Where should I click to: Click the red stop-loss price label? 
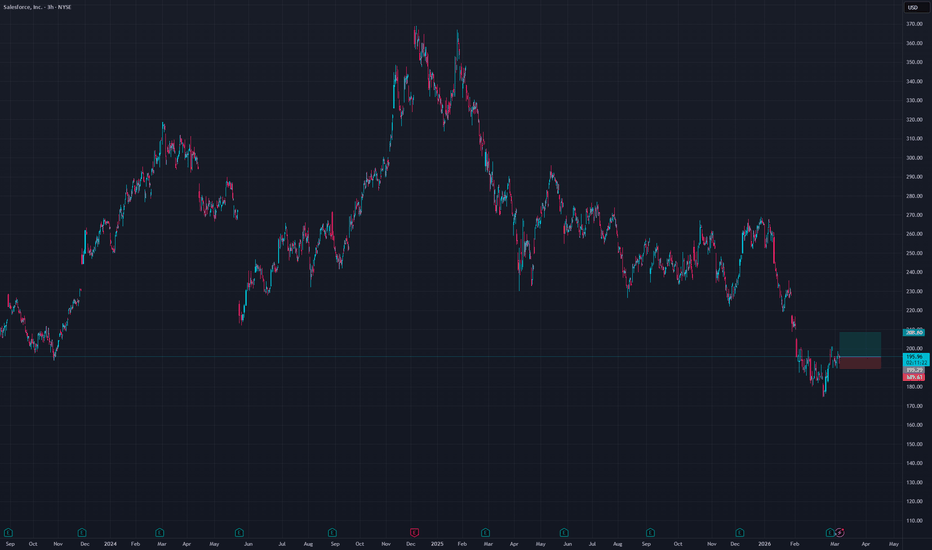(914, 377)
